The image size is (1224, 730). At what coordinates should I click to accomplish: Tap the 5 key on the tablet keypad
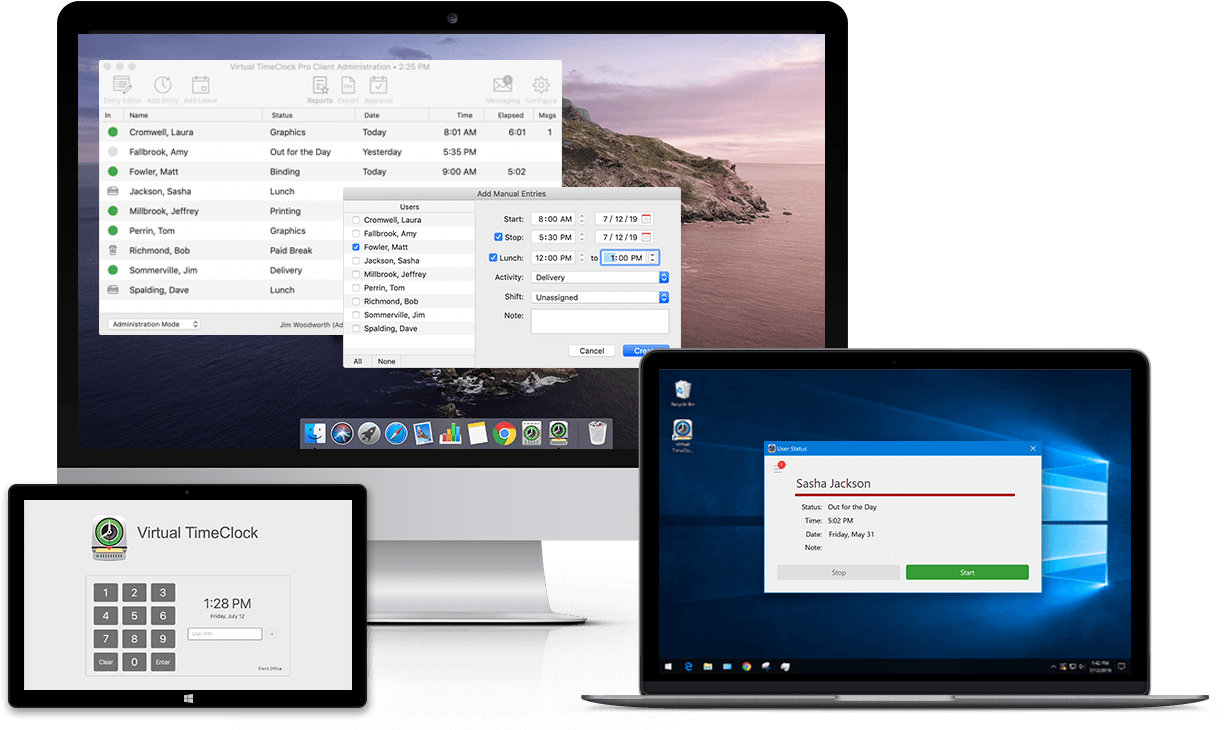tap(135, 615)
